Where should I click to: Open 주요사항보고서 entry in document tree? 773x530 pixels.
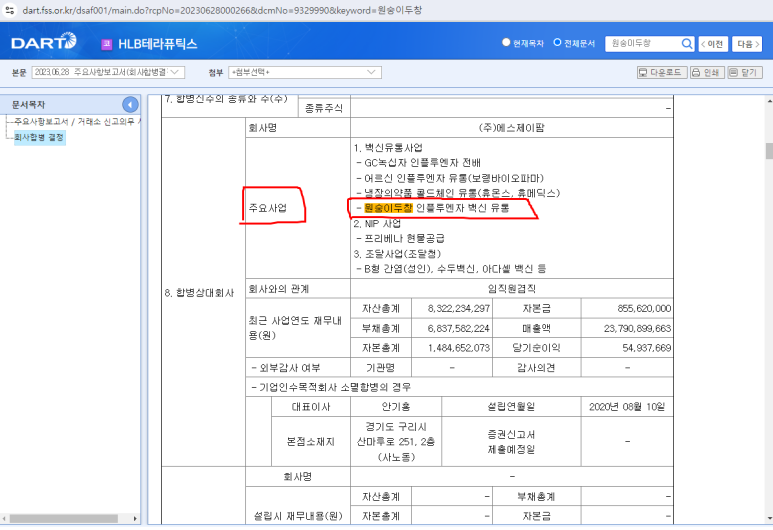75,122
